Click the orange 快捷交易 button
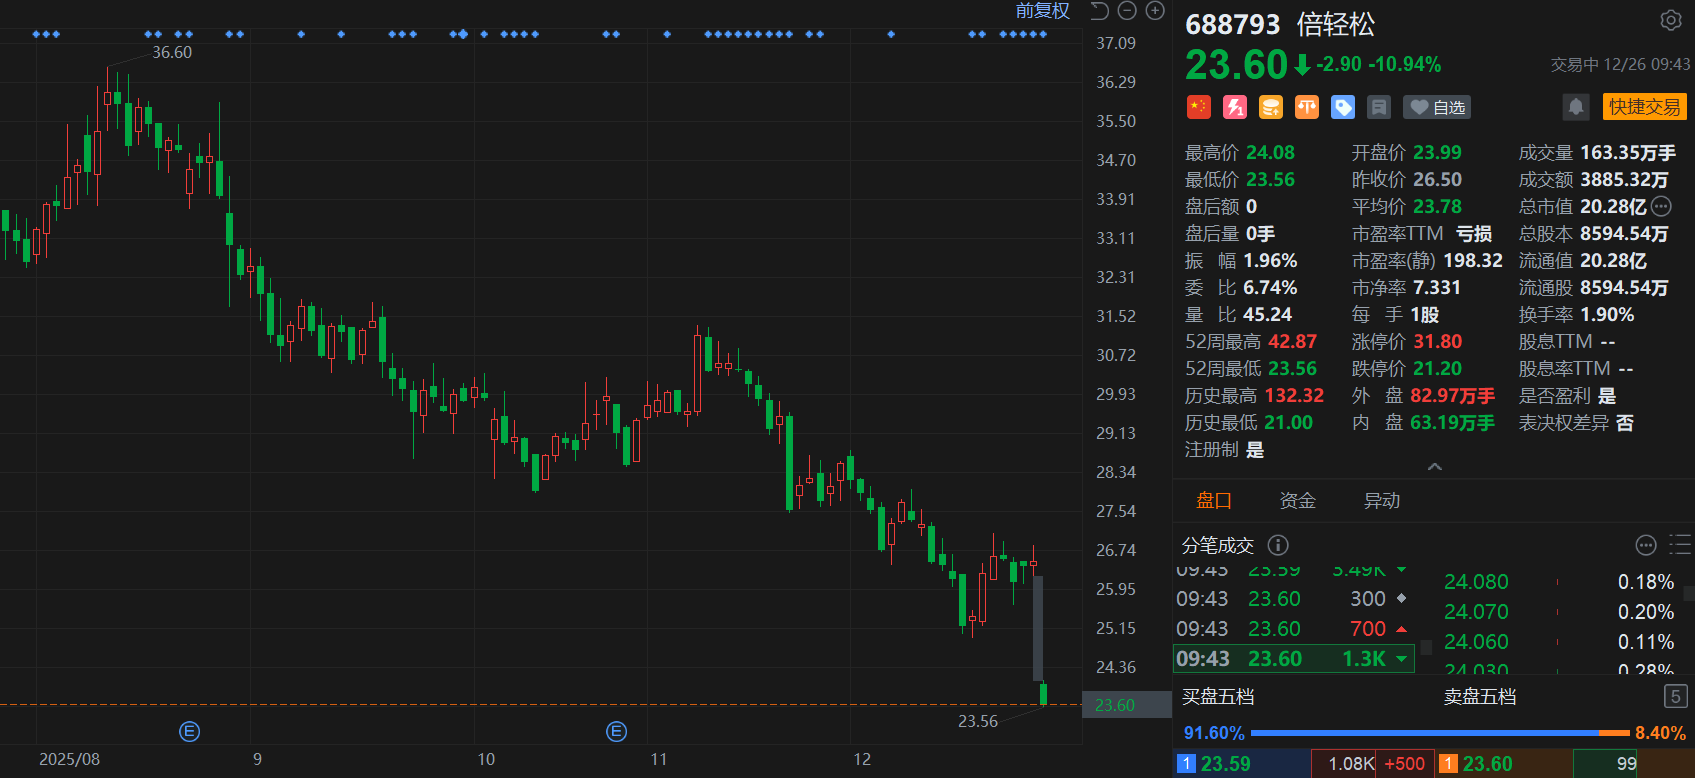The image size is (1695, 778). point(1644,107)
